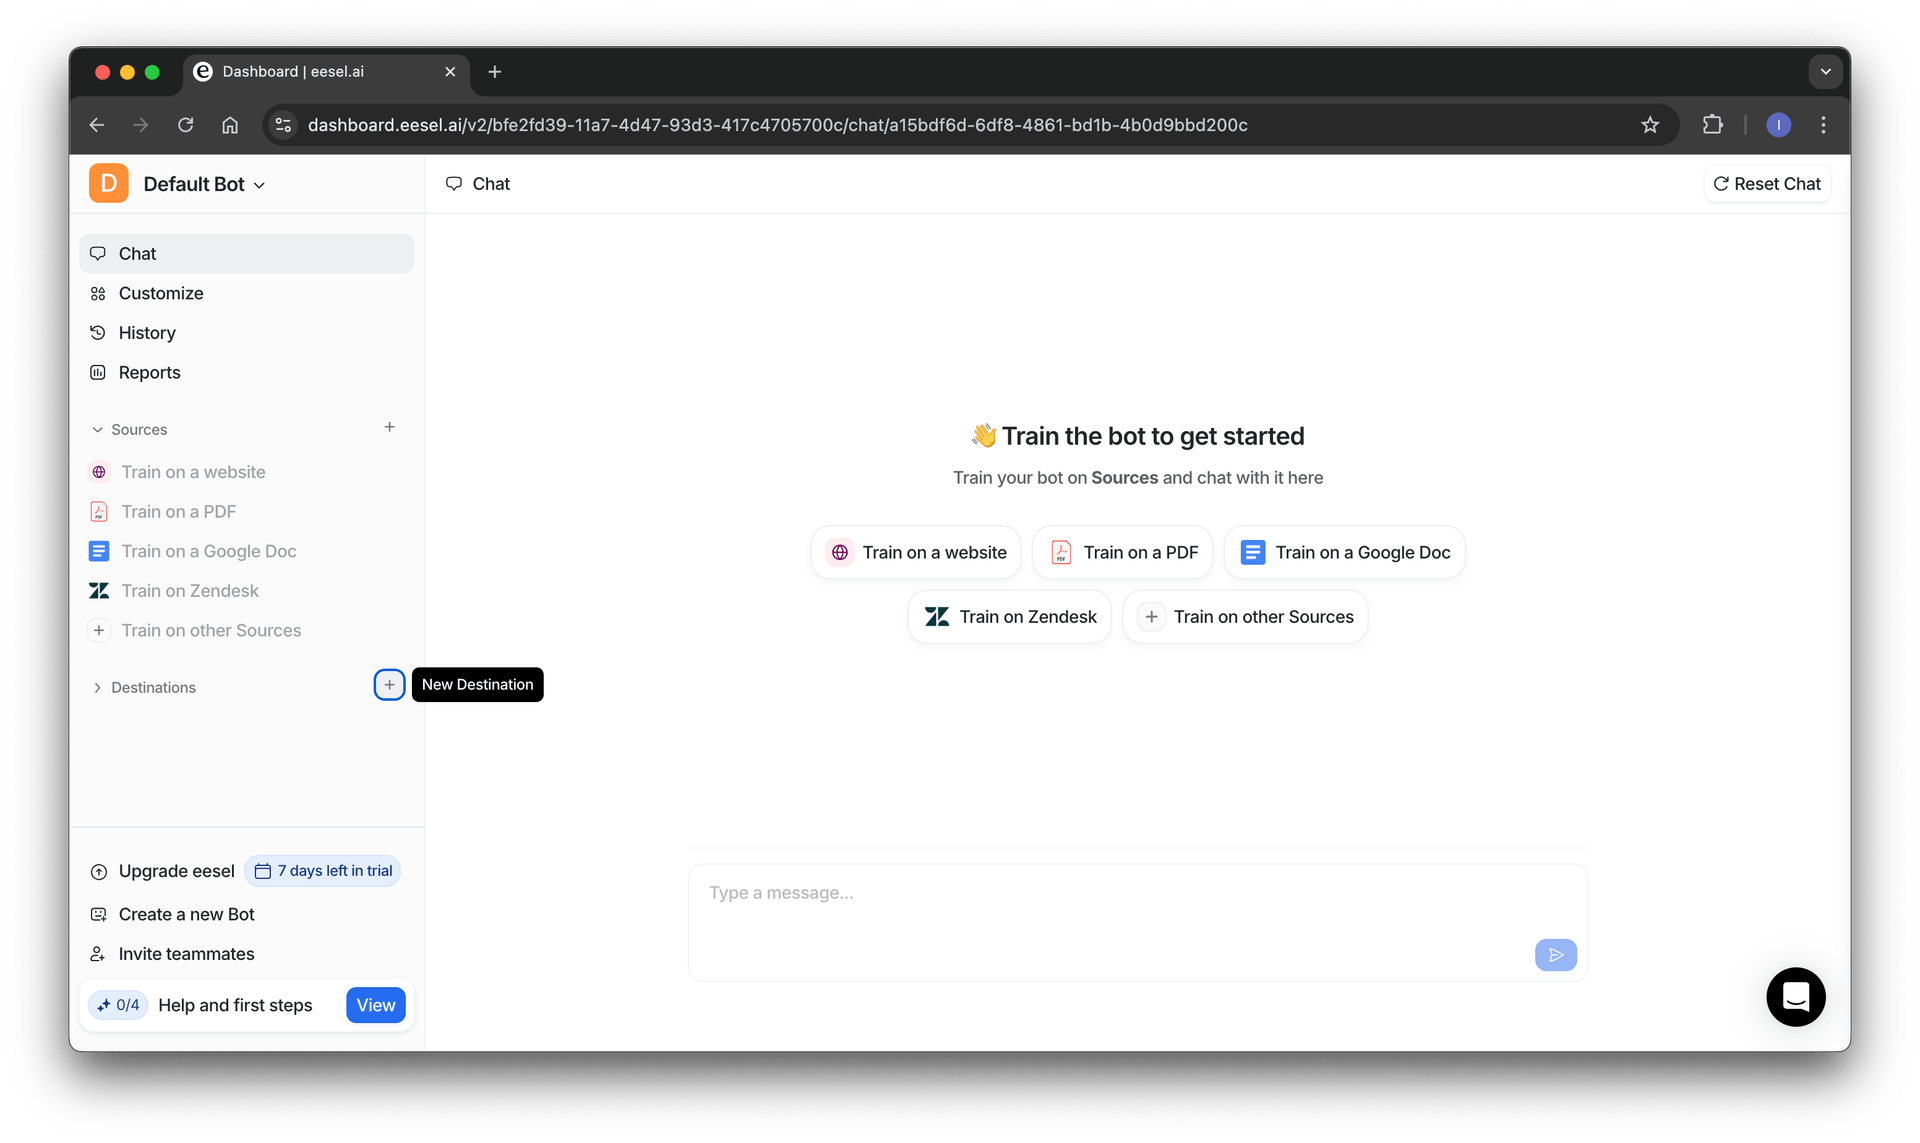Click the Chat header speech bubble icon

[x=454, y=184]
